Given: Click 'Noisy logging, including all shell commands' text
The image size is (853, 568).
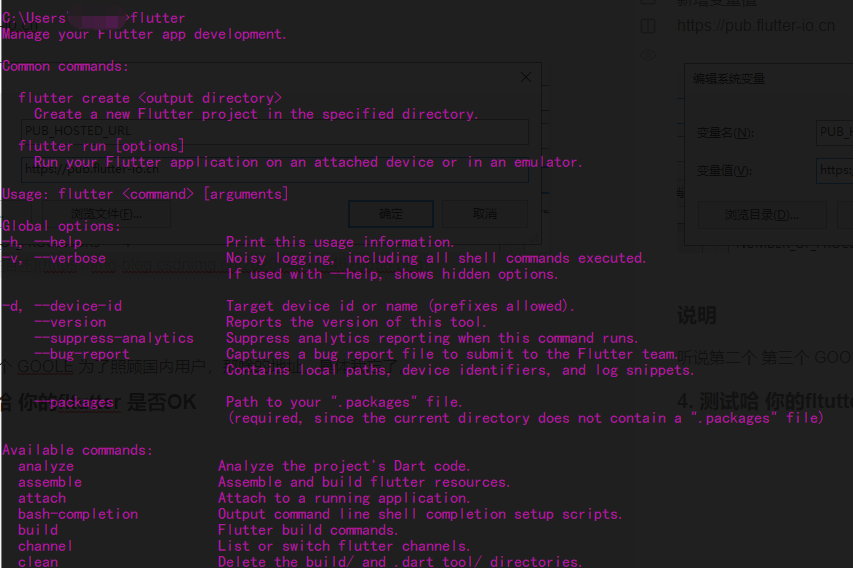Looking at the screenshot, I should (436, 258).
